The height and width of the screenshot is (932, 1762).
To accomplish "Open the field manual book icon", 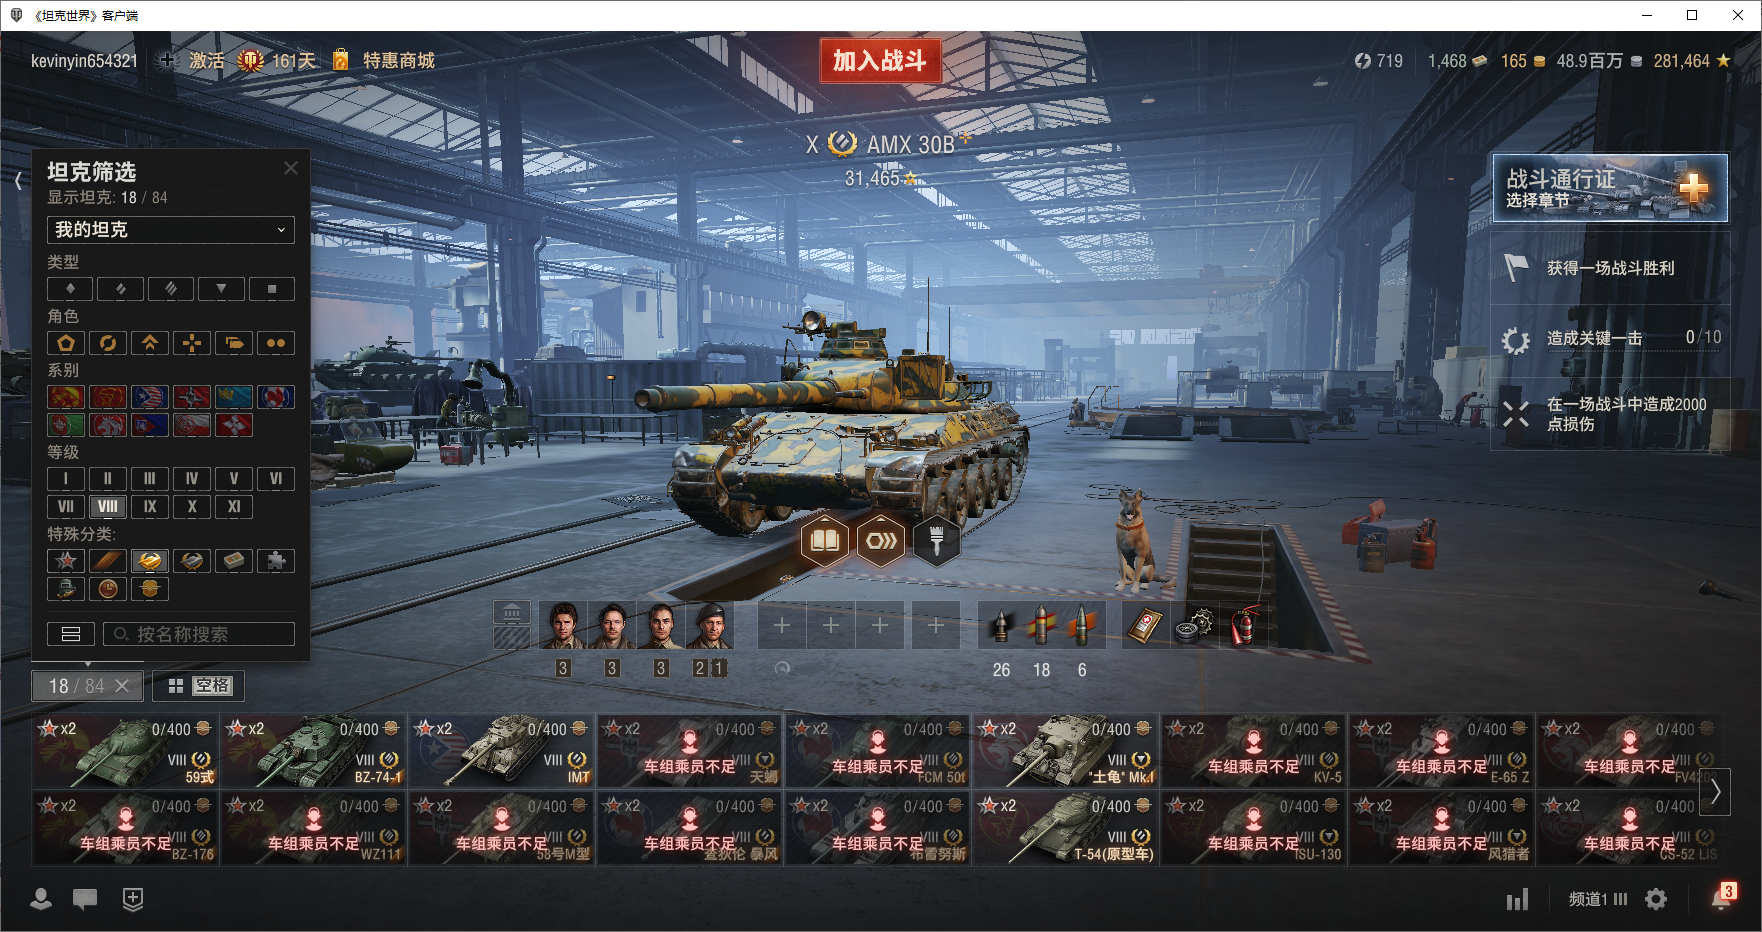I will [825, 541].
